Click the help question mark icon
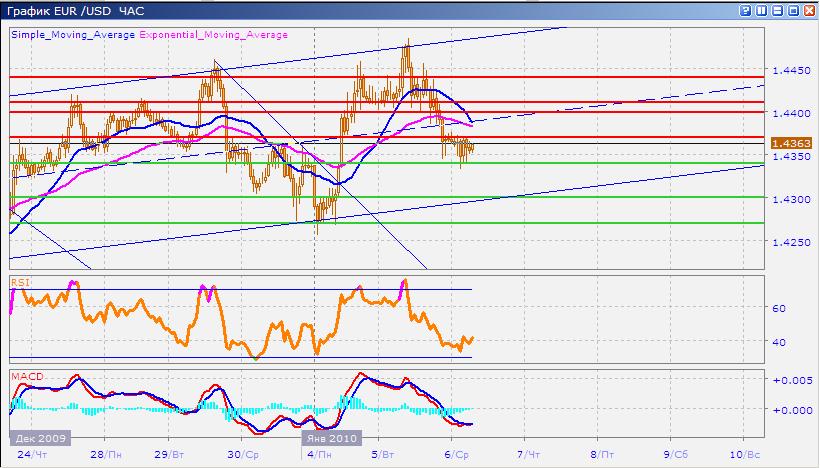 point(745,10)
